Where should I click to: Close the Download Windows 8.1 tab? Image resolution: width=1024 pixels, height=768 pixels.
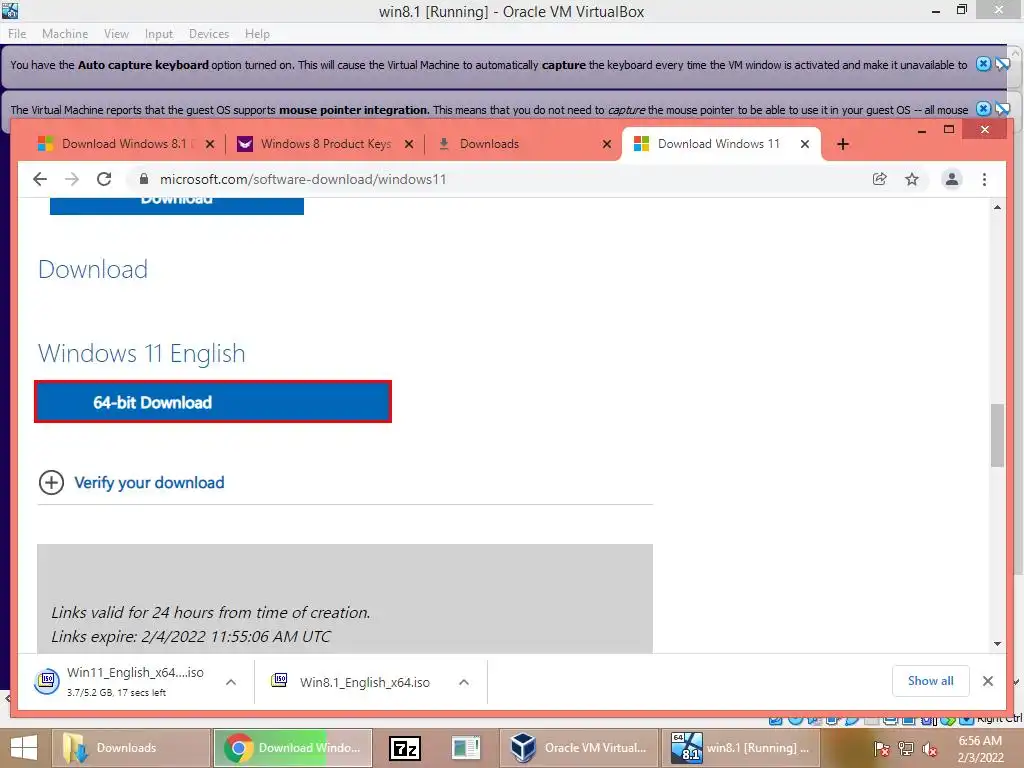click(210, 144)
